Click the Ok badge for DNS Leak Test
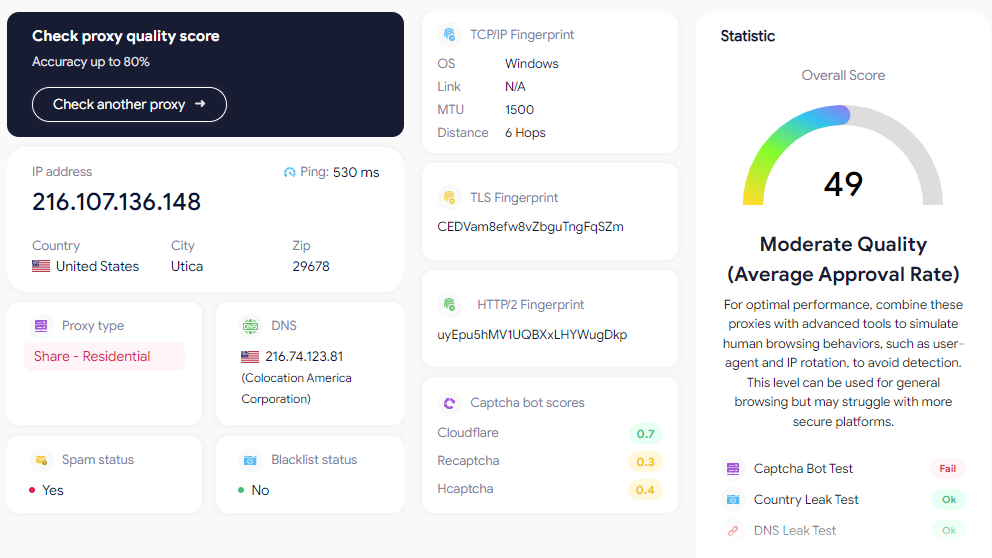Screen dimensions: 992x558 pos(949,531)
